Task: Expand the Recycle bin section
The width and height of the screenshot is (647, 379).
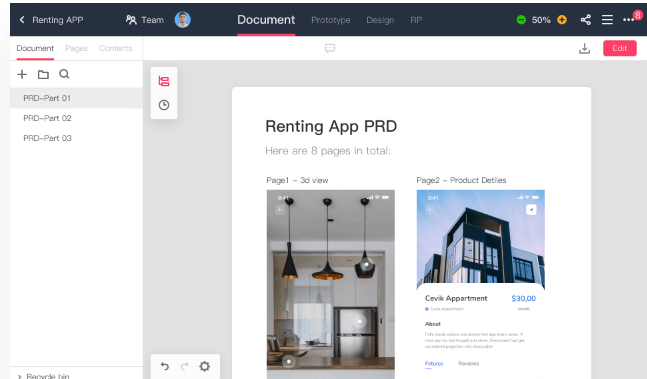Action: coord(19,376)
